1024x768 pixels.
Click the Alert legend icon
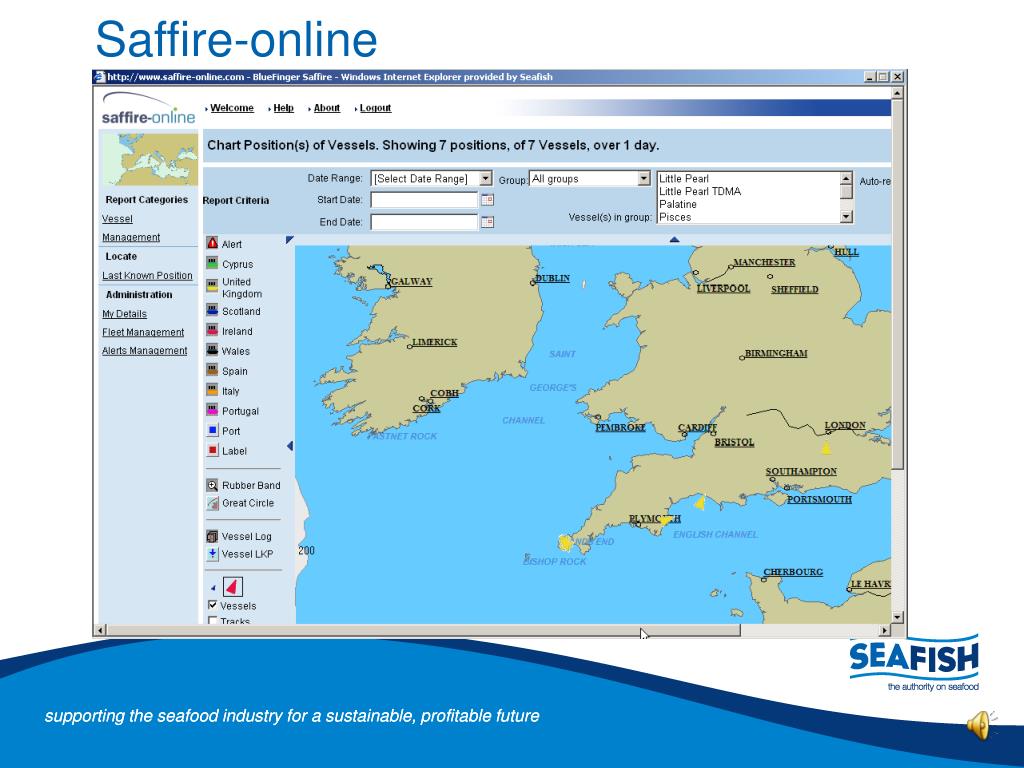pyautogui.click(x=212, y=243)
